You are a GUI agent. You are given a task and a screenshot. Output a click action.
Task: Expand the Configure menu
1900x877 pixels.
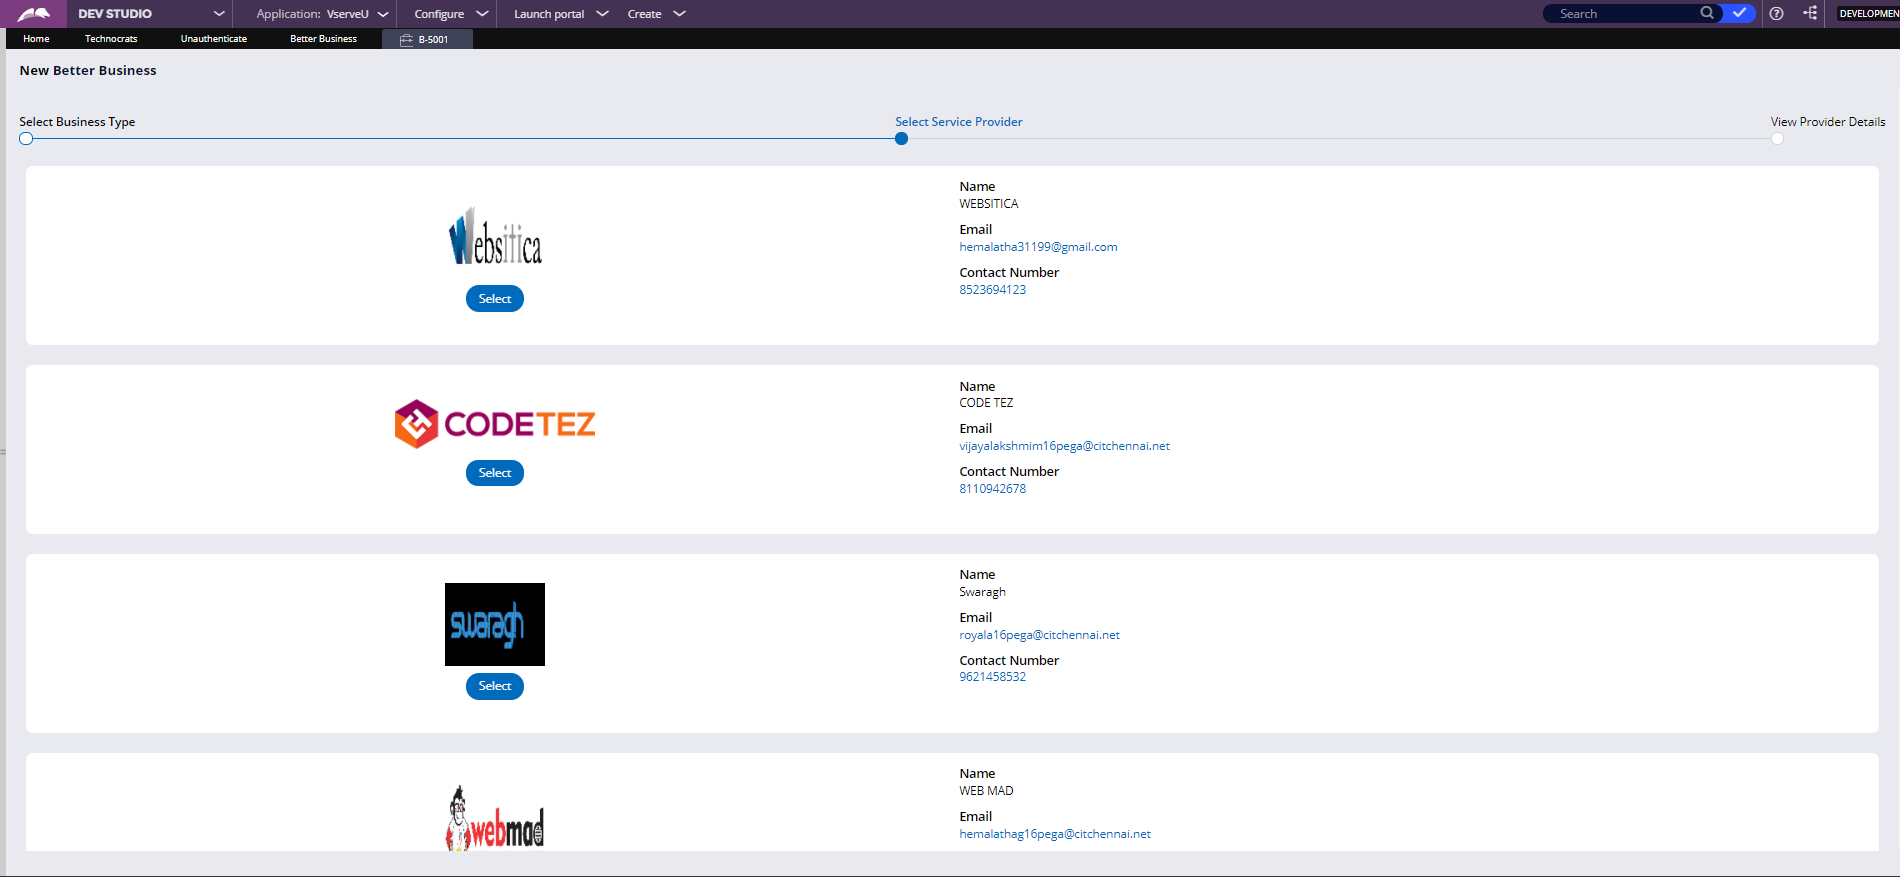(451, 14)
